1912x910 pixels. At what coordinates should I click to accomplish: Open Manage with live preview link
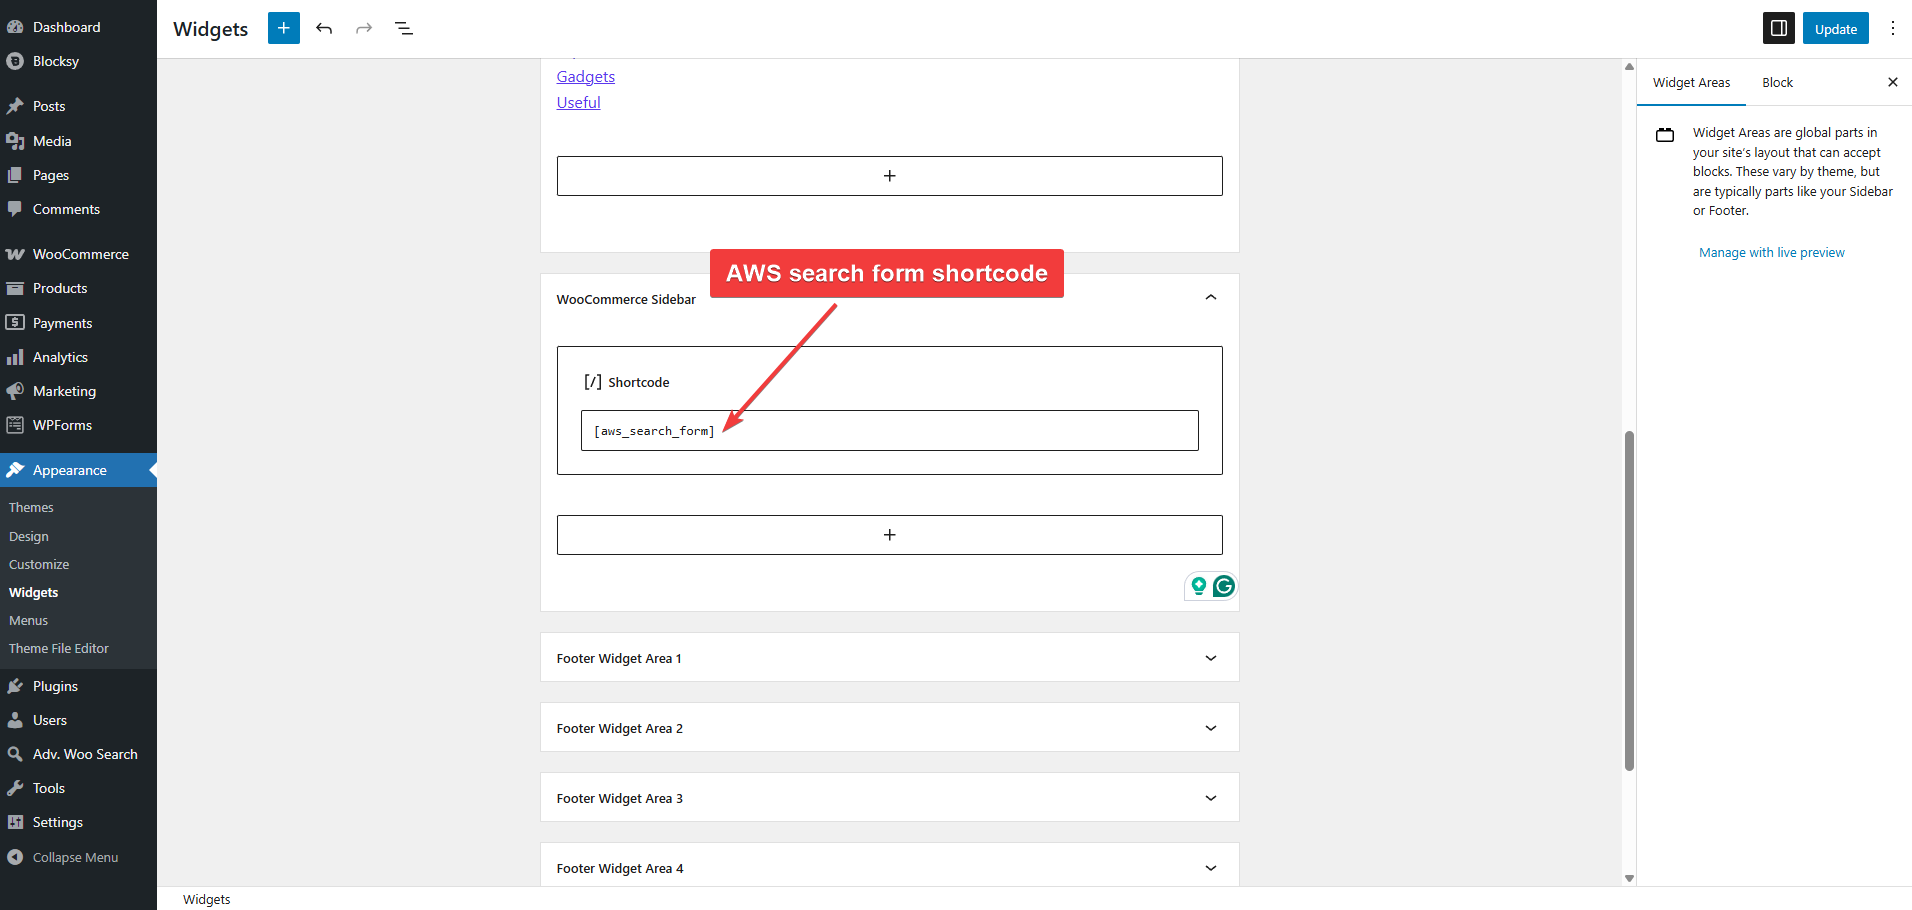click(x=1771, y=253)
